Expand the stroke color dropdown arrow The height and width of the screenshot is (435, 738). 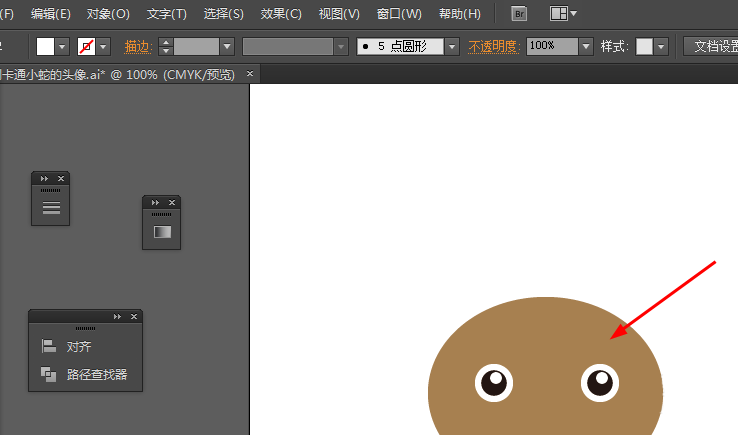point(103,47)
